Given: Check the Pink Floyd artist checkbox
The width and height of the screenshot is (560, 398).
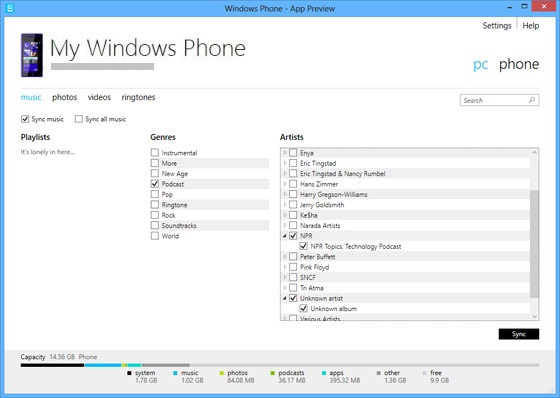Looking at the screenshot, I should coord(293,267).
